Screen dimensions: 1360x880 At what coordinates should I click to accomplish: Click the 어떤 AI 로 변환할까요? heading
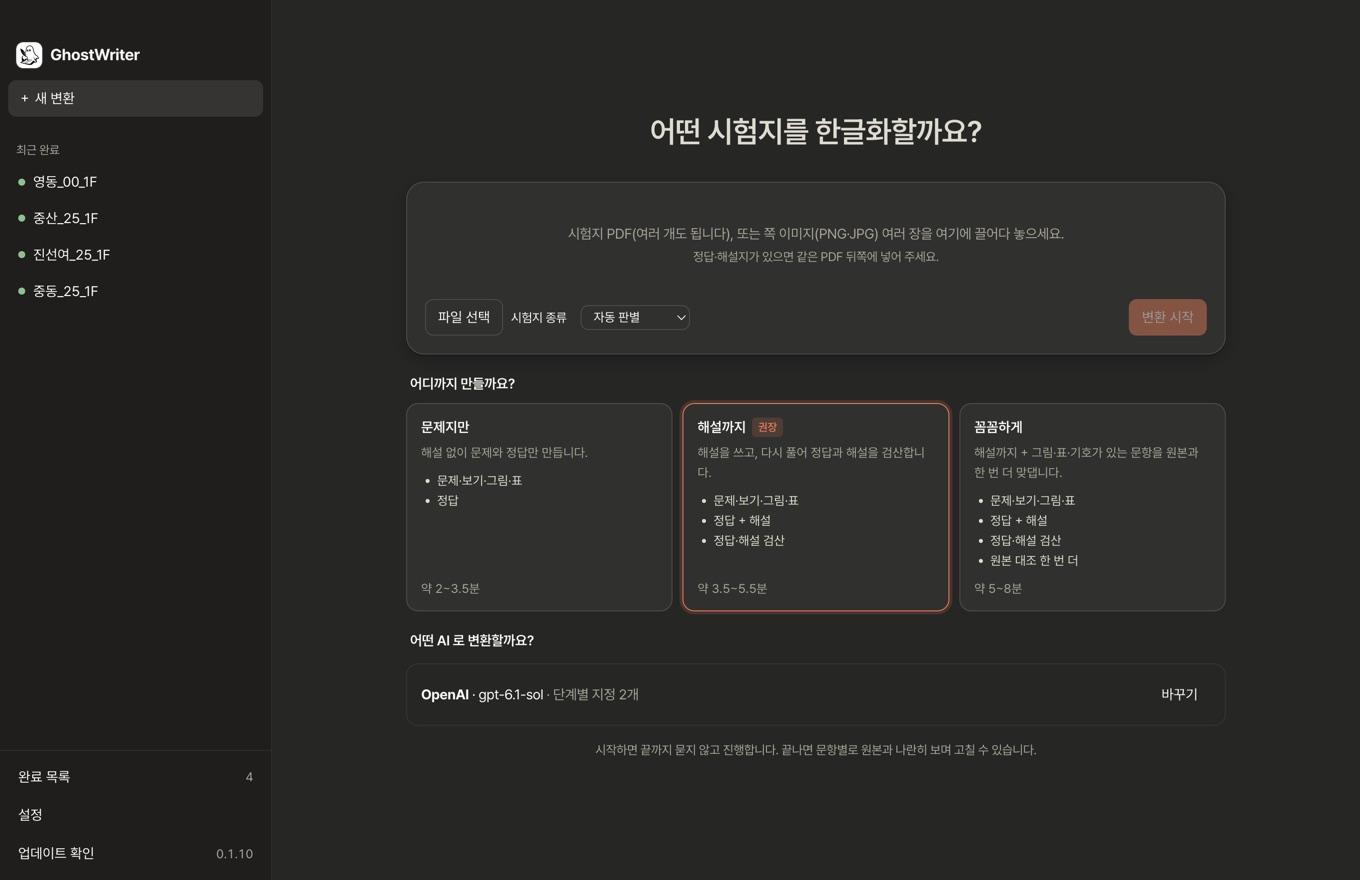click(472, 641)
